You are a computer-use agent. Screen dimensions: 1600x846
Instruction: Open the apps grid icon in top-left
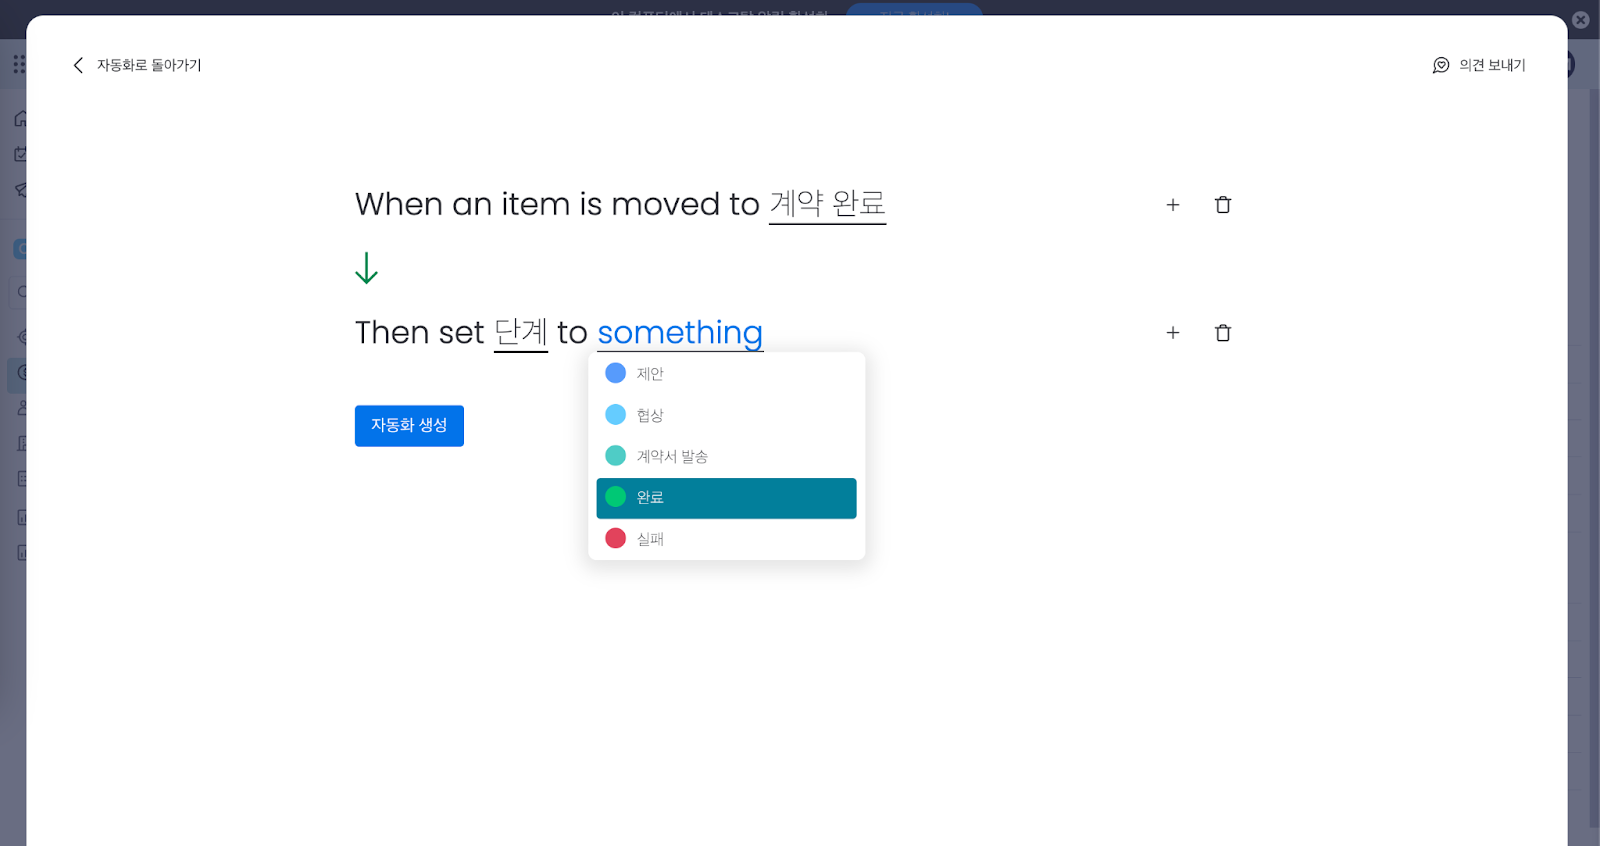point(19,64)
